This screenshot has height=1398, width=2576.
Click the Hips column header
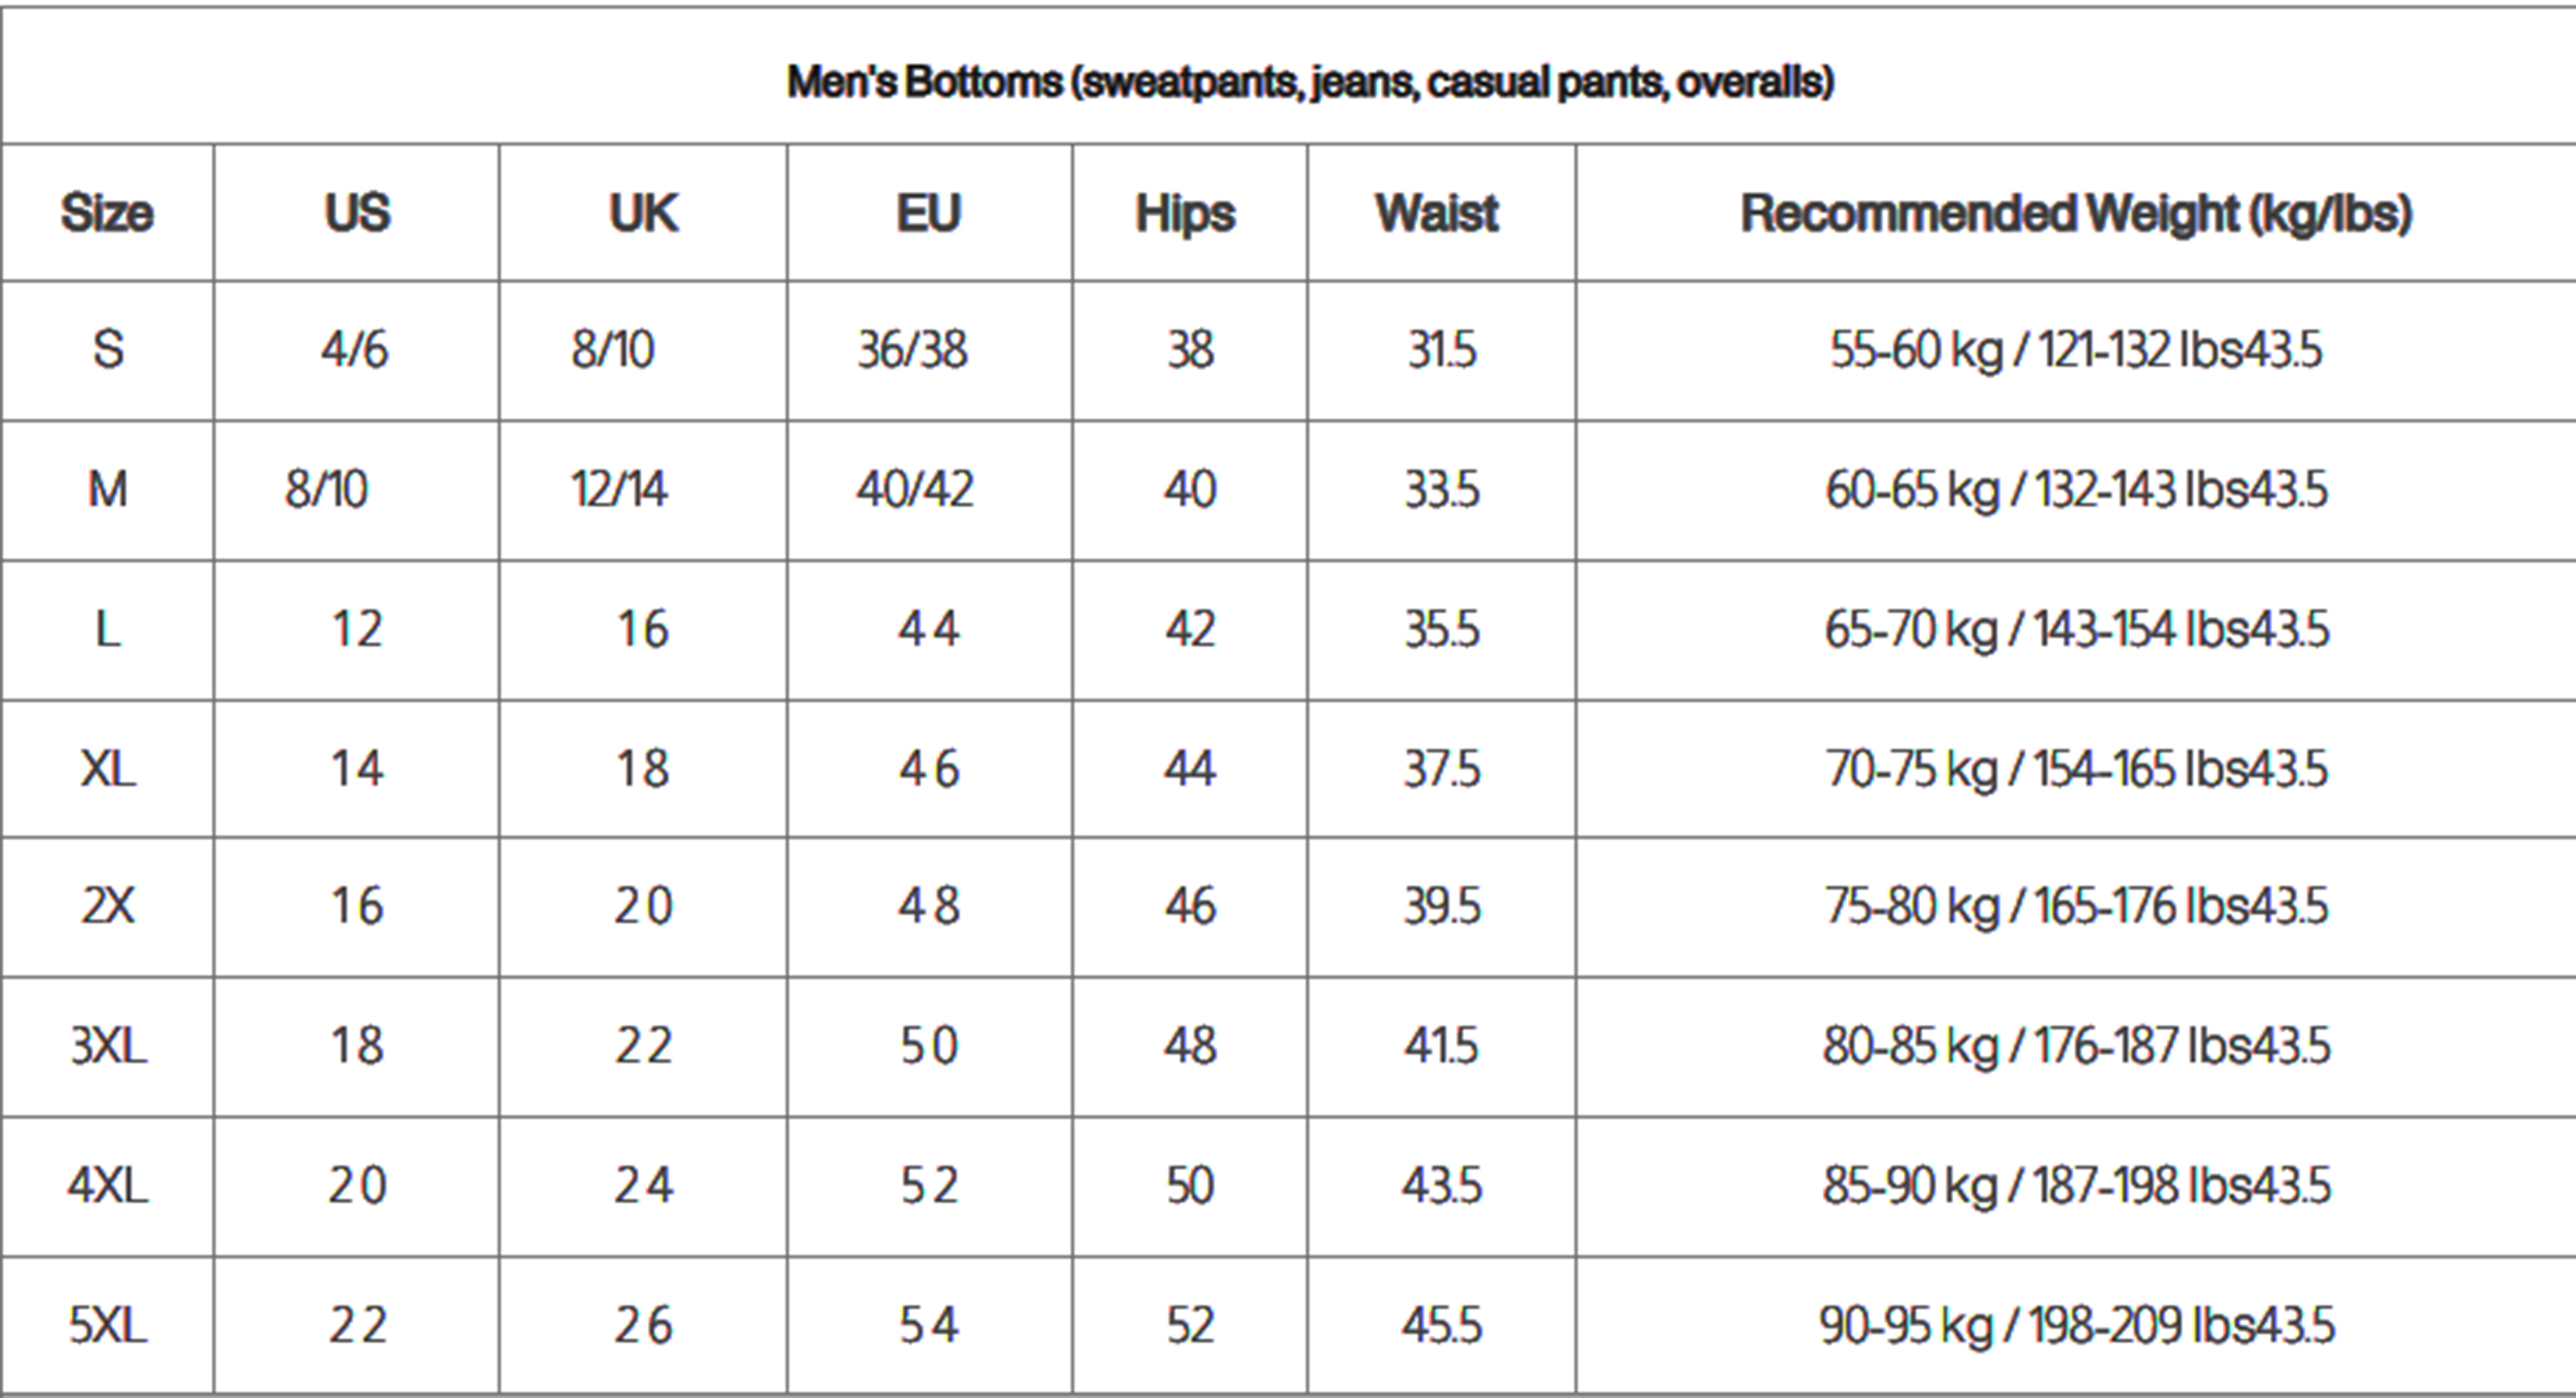1185,213
